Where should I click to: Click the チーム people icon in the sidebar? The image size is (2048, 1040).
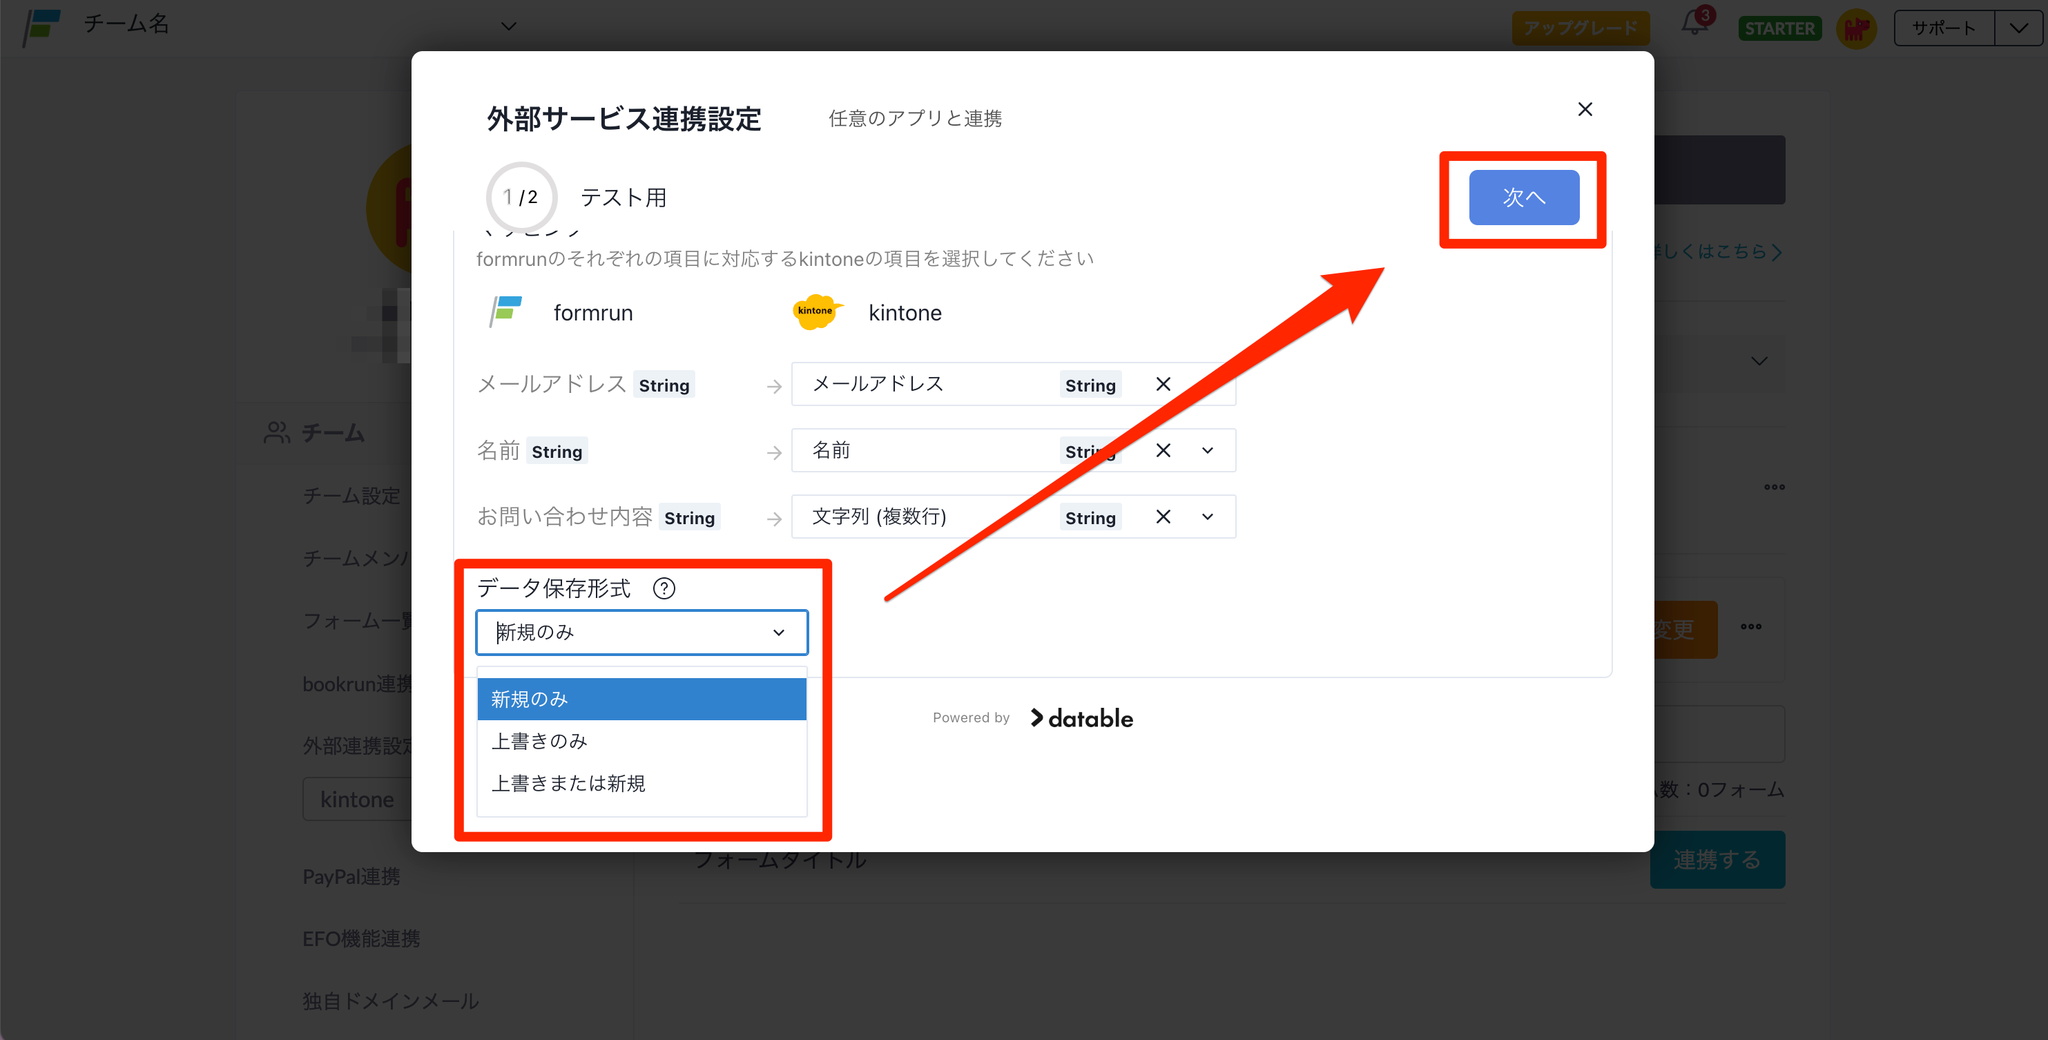click(277, 432)
